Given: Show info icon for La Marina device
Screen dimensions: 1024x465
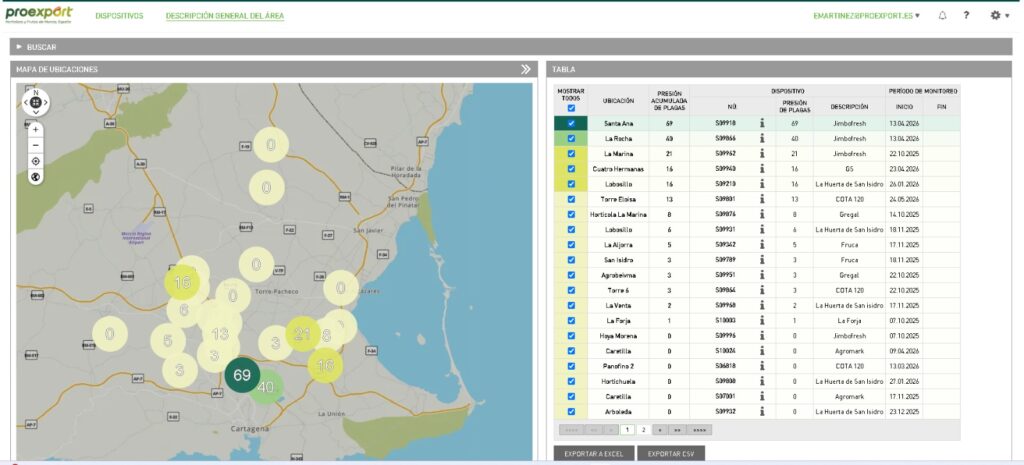Looking at the screenshot, I should pos(761,153).
